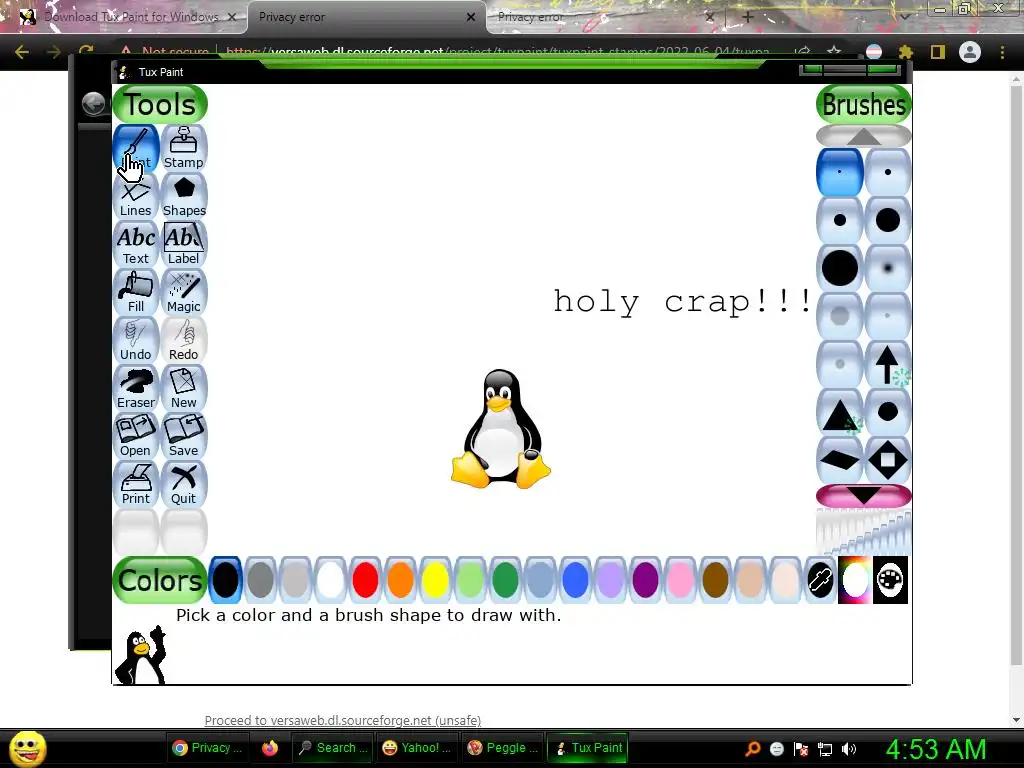Image resolution: width=1024 pixels, height=768 pixels.
Task: Choose the Lines tool
Action: (136, 196)
